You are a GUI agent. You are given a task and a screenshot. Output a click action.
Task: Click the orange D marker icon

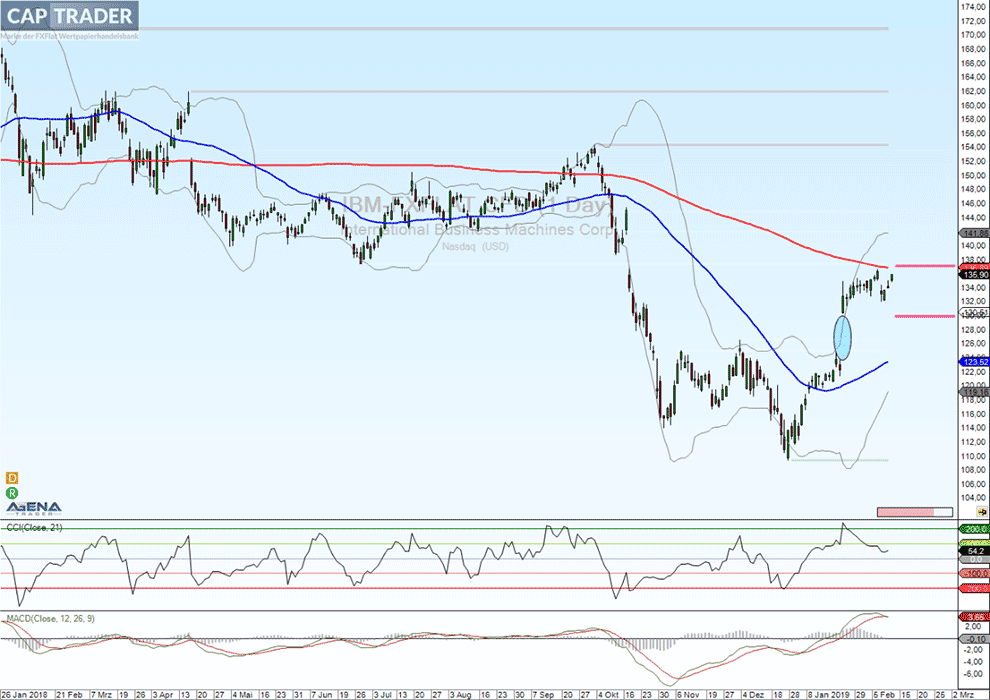pos(12,478)
